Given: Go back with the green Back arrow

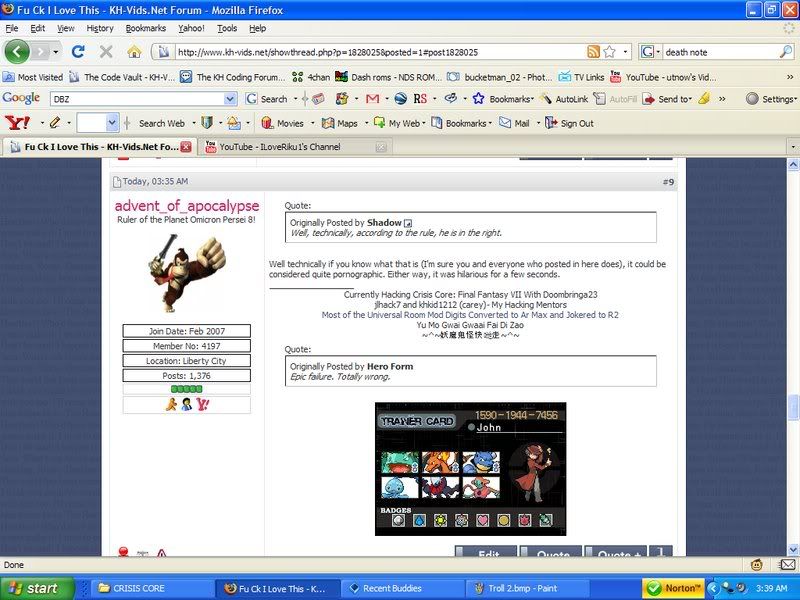Looking at the screenshot, I should tap(17, 52).
